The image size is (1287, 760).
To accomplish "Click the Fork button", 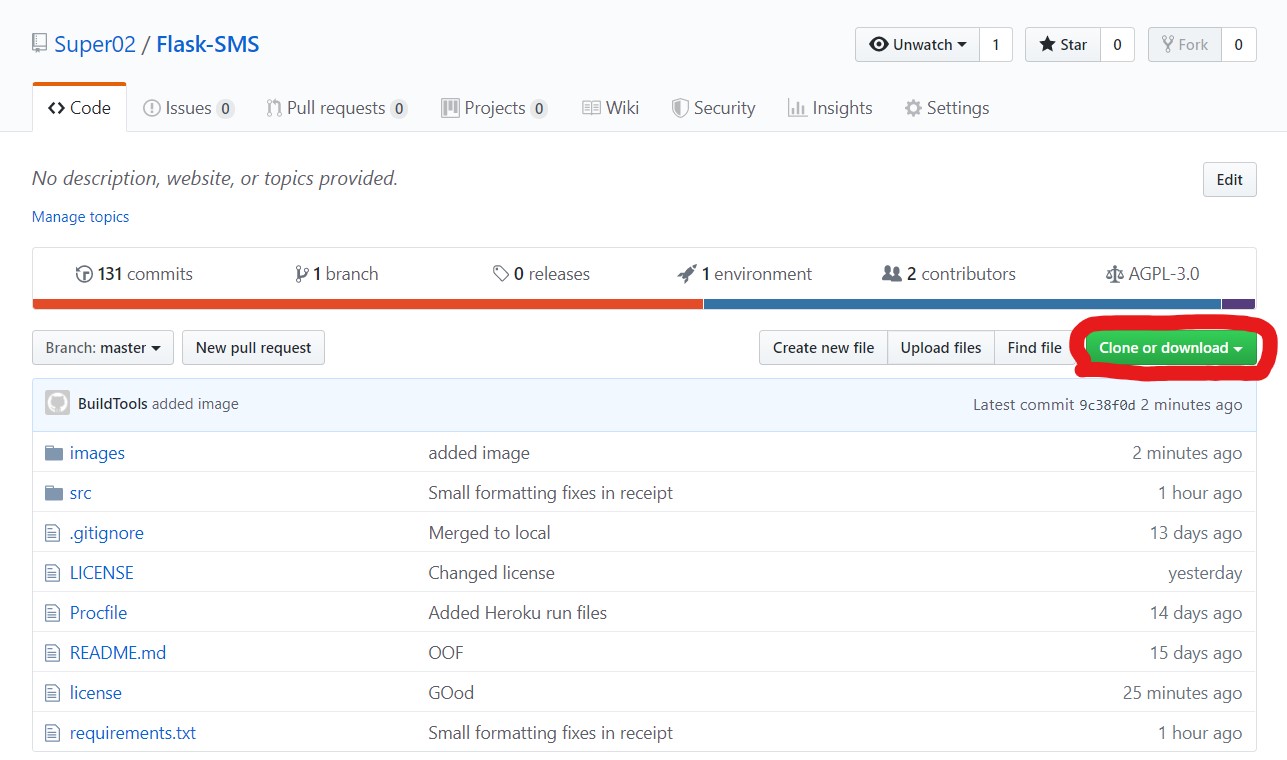I will pos(1184,44).
